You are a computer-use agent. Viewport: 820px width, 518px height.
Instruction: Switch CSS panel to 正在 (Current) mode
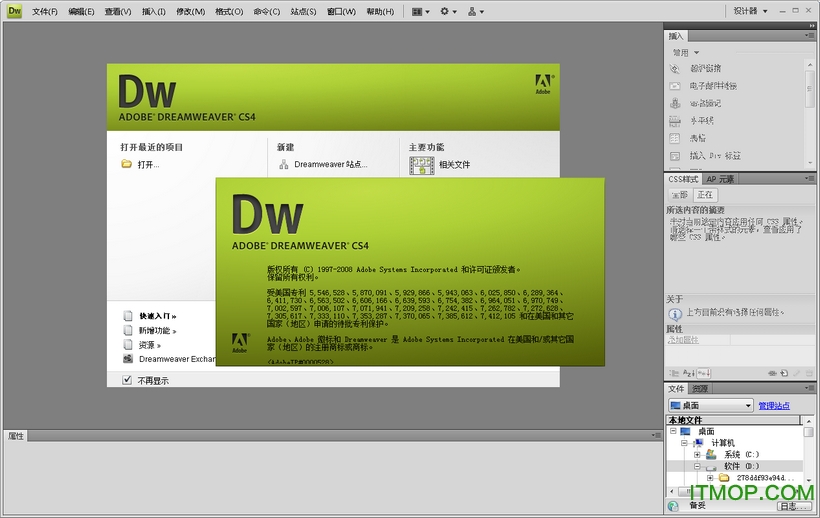705,195
